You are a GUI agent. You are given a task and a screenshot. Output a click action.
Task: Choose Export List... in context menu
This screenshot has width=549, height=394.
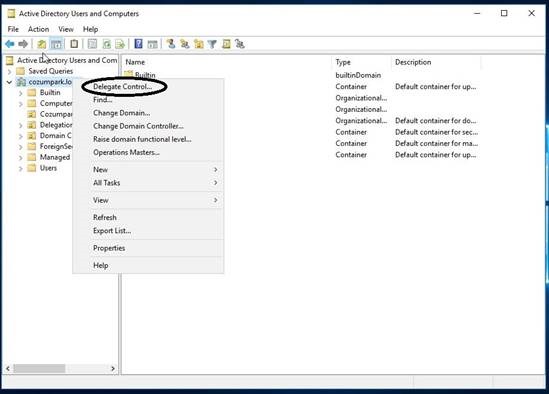[x=112, y=231]
